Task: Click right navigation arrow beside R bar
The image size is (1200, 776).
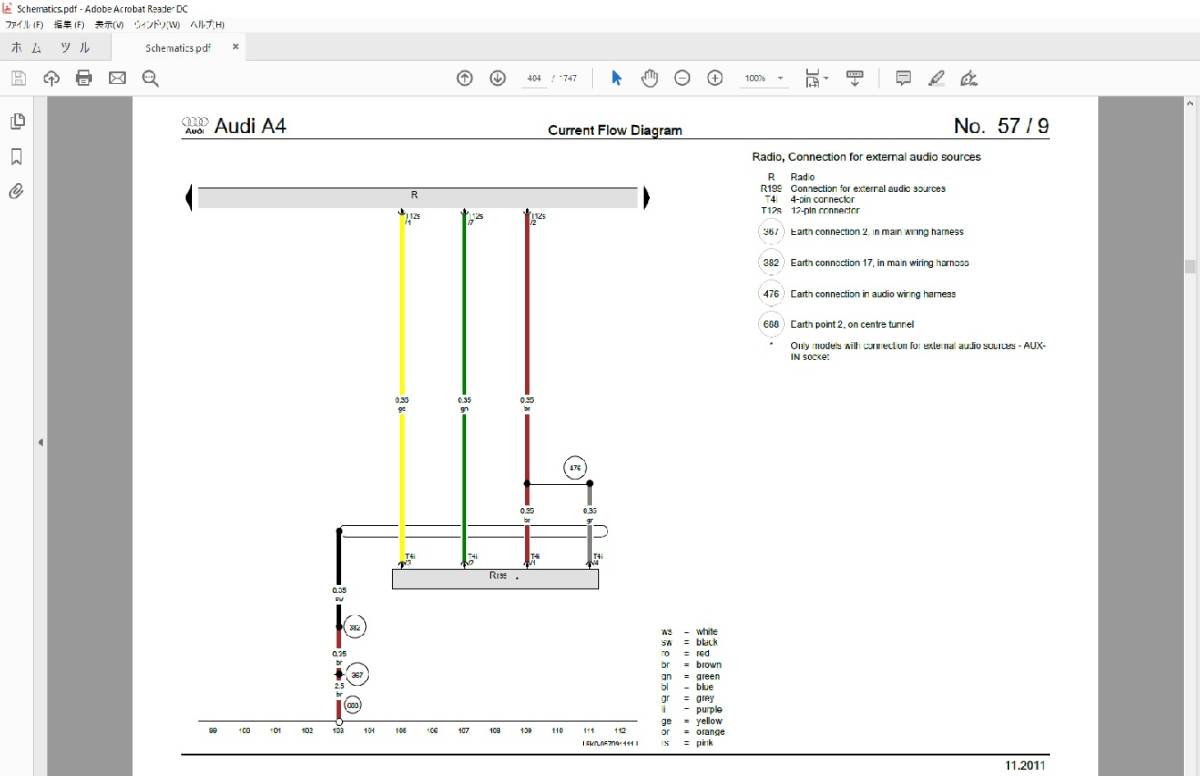Action: point(646,198)
